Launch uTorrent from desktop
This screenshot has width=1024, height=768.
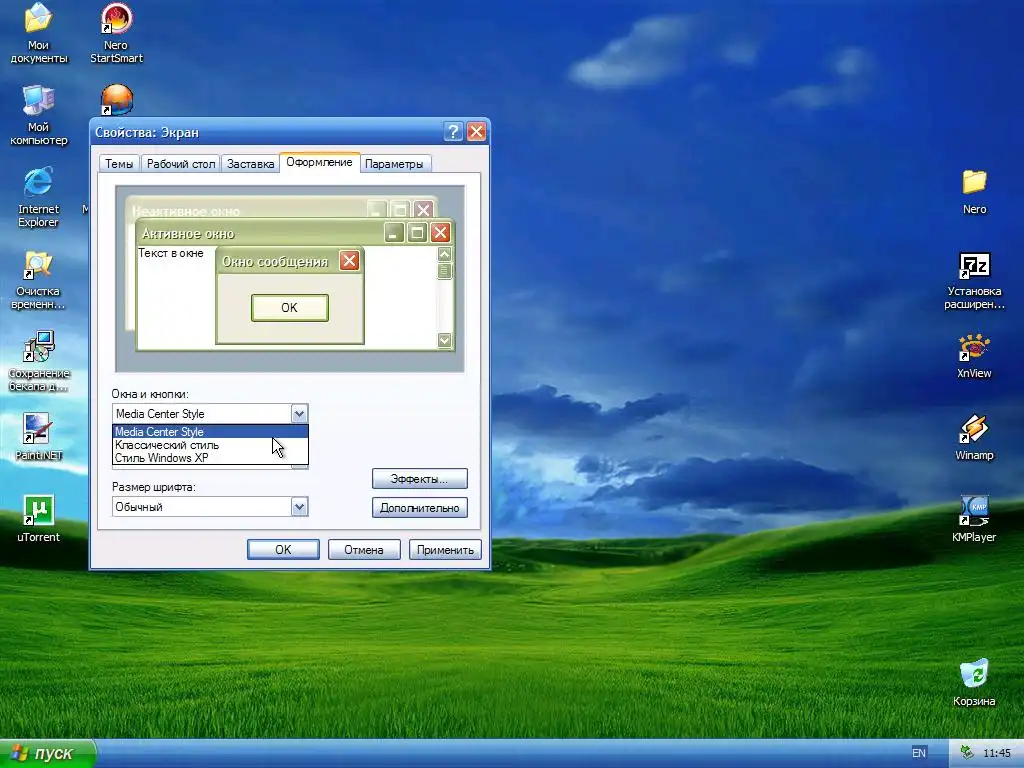pos(39,519)
